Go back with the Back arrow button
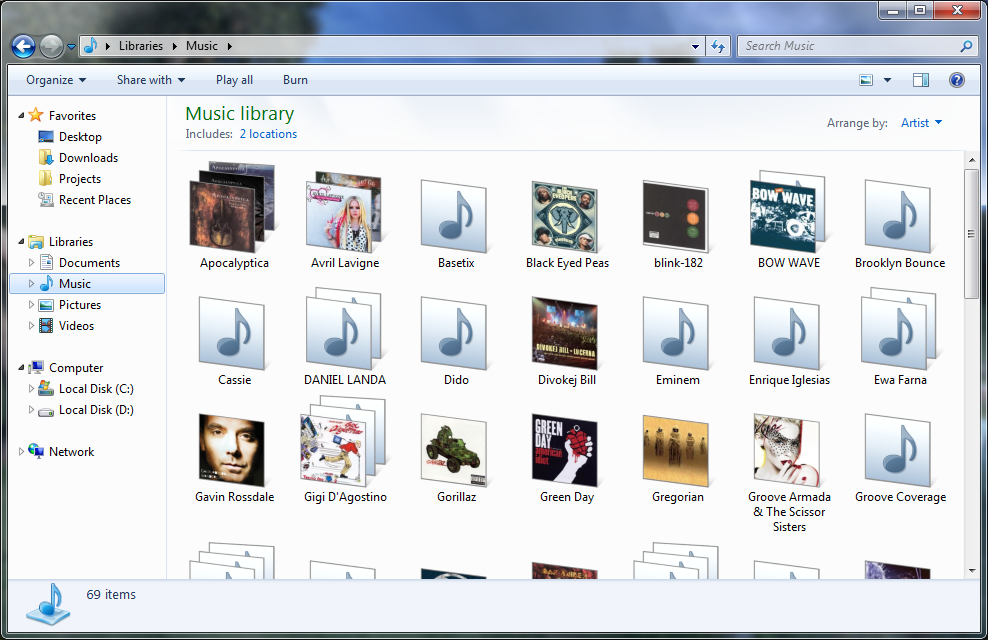The height and width of the screenshot is (640, 988). [23, 46]
